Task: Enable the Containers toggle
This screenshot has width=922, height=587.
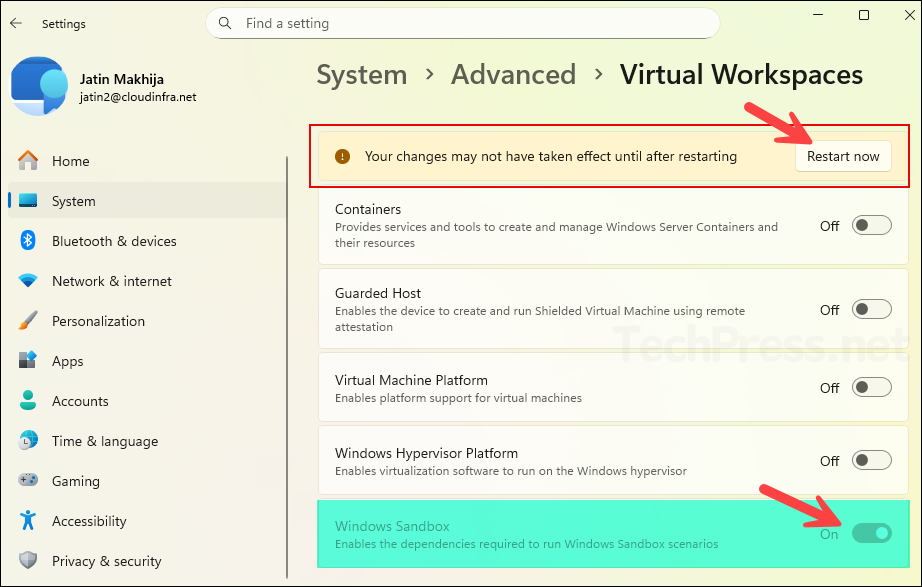Action: click(x=870, y=224)
